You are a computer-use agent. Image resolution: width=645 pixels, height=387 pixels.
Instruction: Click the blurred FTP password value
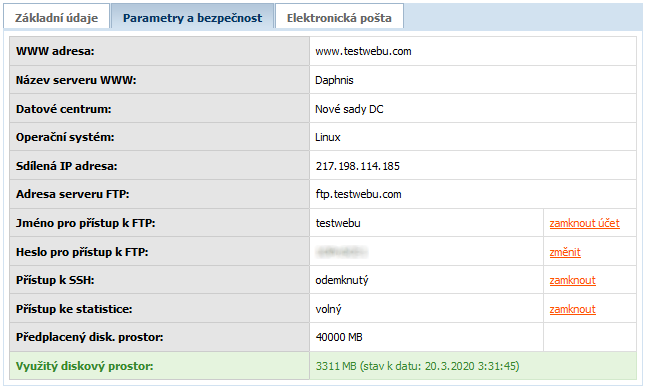pos(342,252)
